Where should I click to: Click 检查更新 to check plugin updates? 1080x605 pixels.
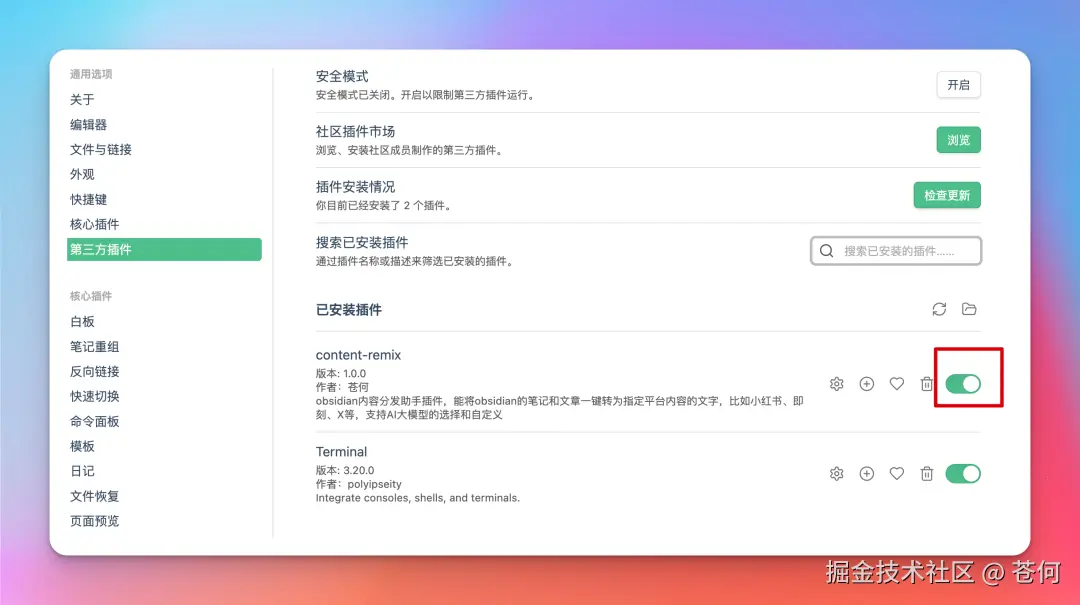pyautogui.click(x=947, y=195)
